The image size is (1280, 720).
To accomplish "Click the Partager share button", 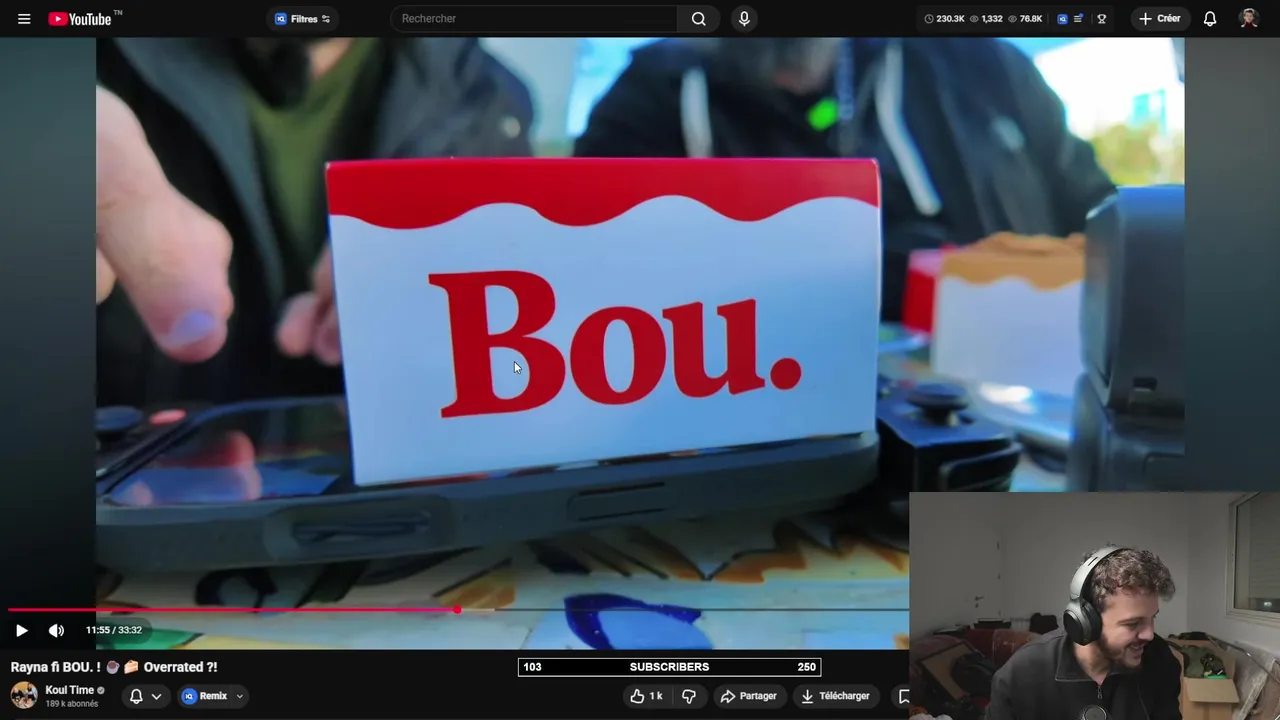I will (748, 696).
